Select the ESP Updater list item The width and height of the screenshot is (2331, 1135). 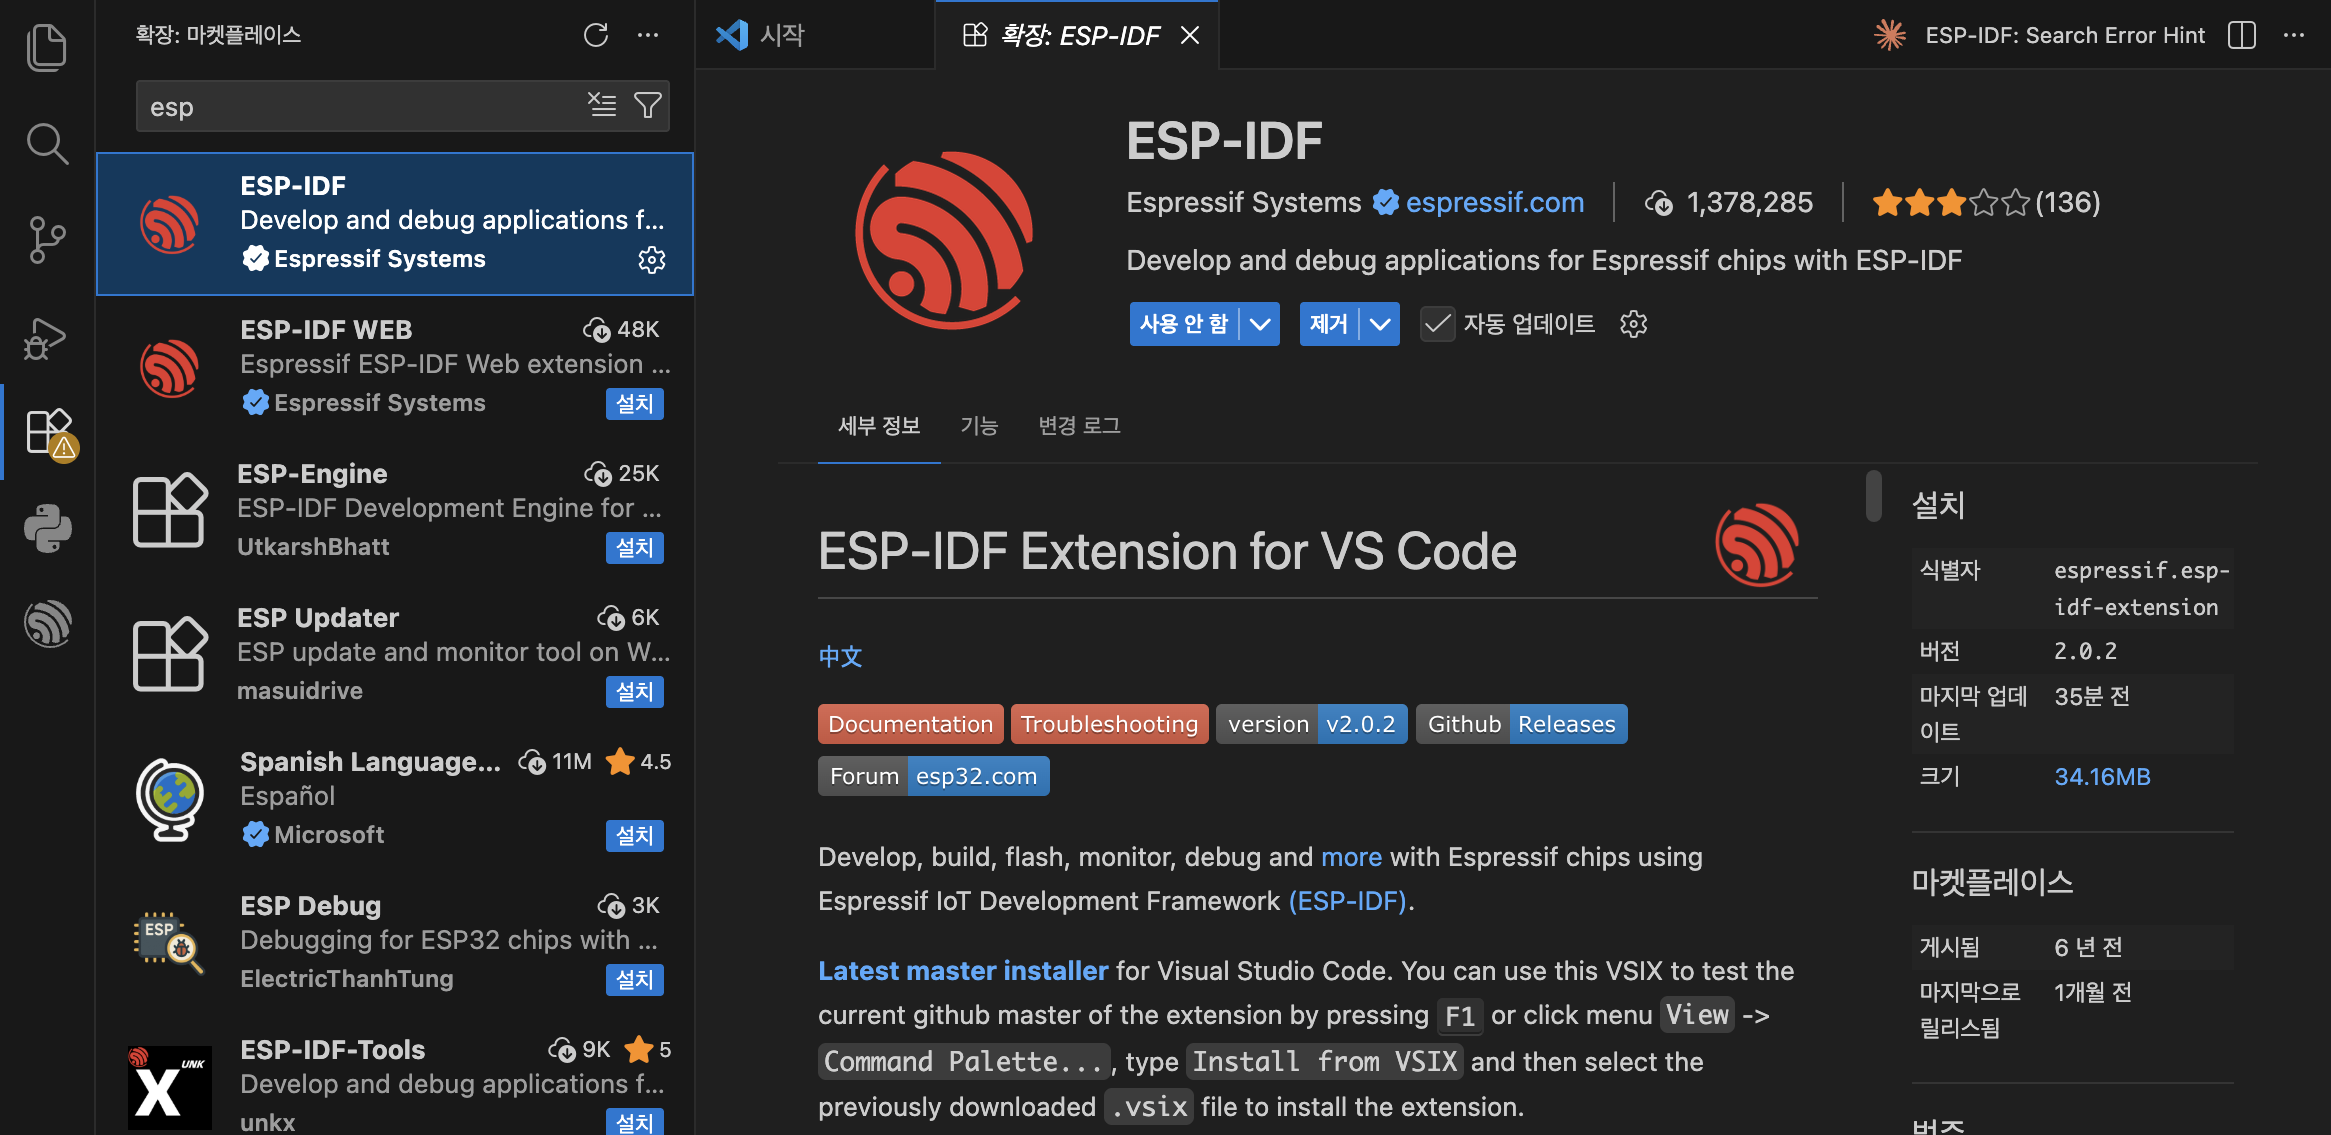pos(395,656)
